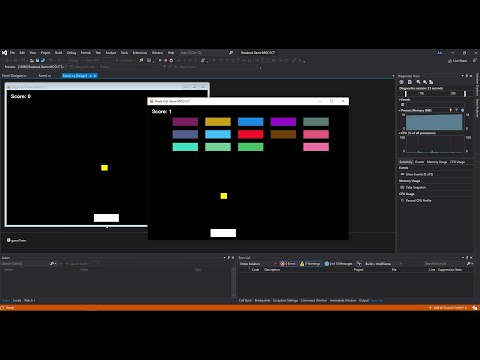Open the Diagnostic Tools window options dropdown
The height and width of the screenshot is (360, 480).
(x=462, y=76)
